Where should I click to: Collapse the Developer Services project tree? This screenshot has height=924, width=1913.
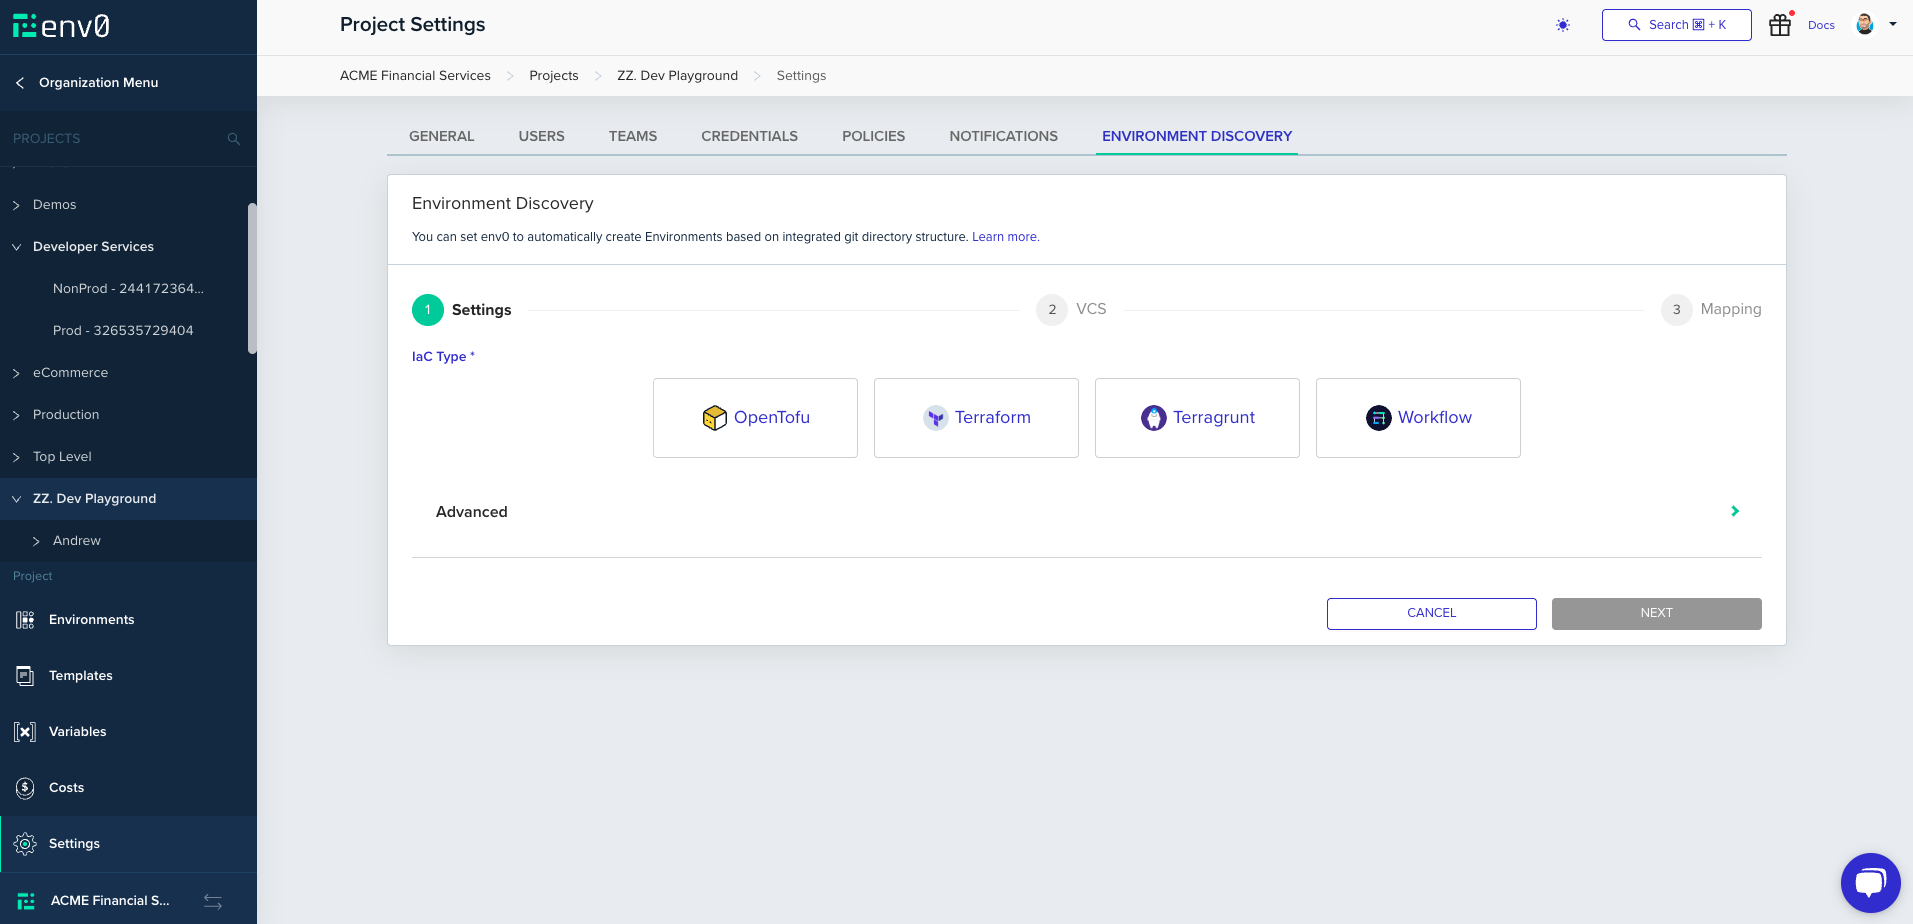pyautogui.click(x=16, y=247)
